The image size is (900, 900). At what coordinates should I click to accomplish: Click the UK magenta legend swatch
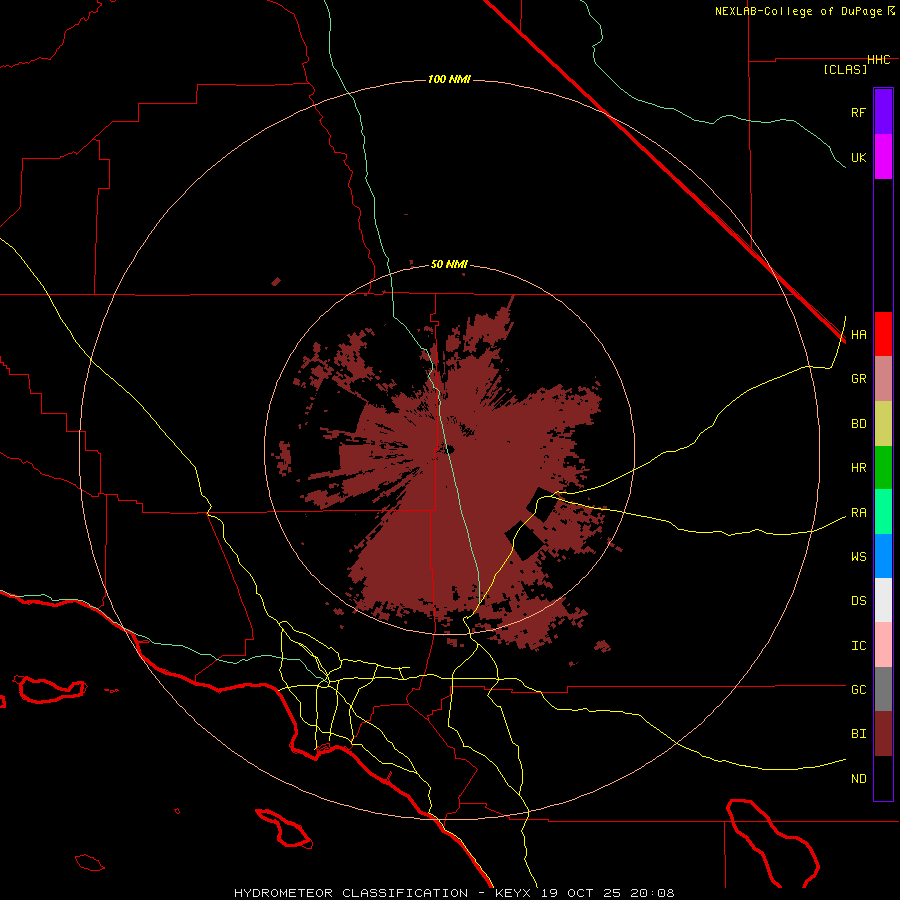883,157
